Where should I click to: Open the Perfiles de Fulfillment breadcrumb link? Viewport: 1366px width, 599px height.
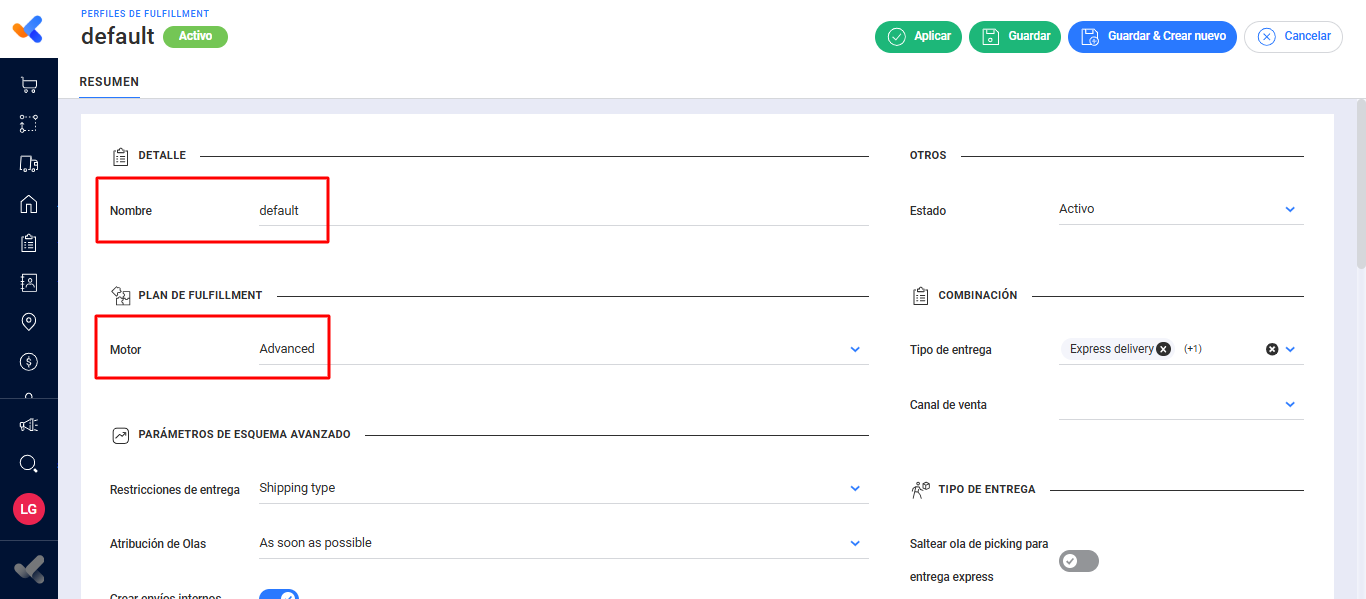(145, 12)
